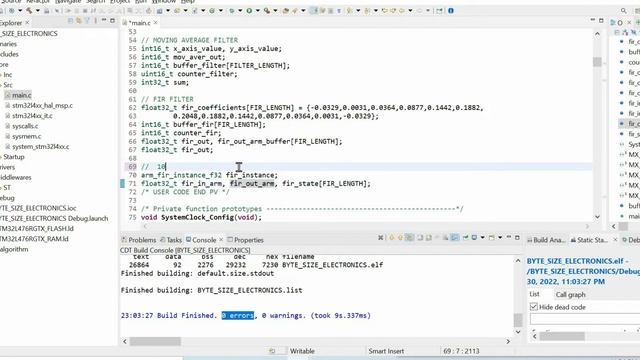The width and height of the screenshot is (640, 360).
Task: Click the editor scroll up arrow
Action: point(597,34)
